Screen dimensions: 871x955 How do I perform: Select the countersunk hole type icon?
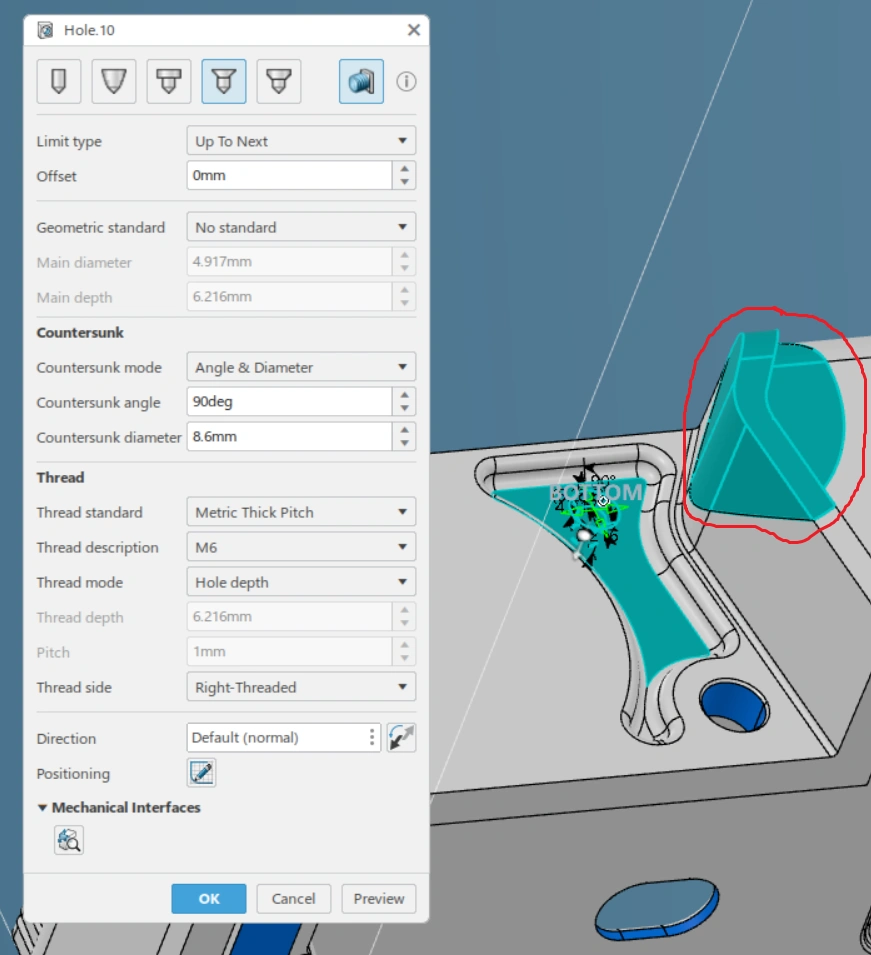(x=224, y=81)
